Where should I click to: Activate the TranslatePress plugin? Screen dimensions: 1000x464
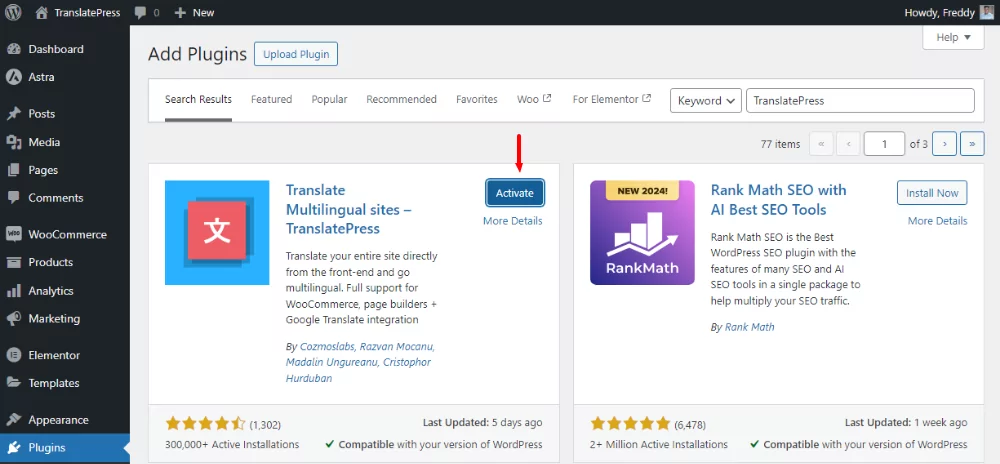(x=515, y=192)
